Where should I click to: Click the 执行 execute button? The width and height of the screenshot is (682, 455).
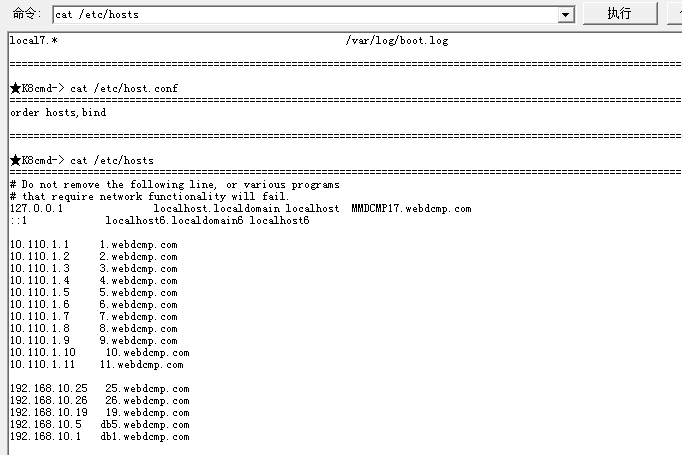619,13
